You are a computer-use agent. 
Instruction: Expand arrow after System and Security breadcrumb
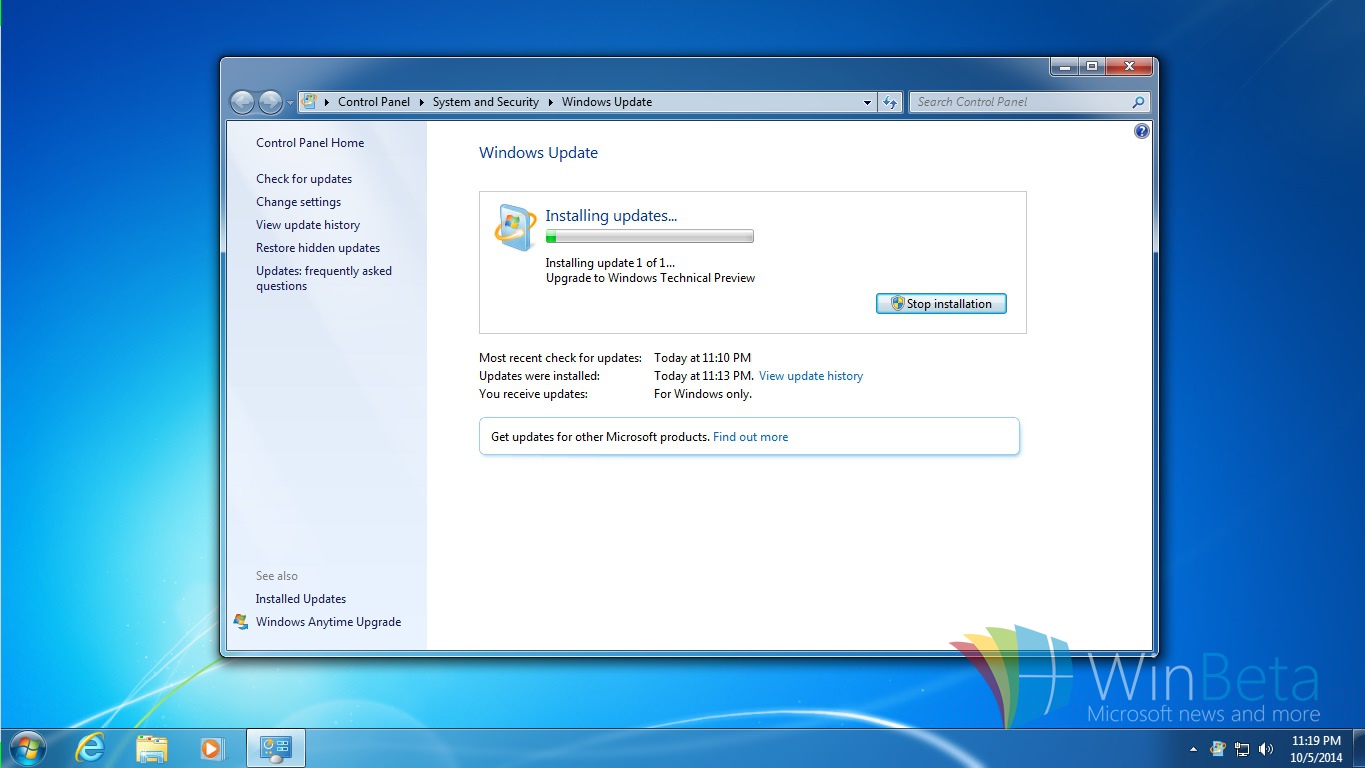tap(550, 102)
